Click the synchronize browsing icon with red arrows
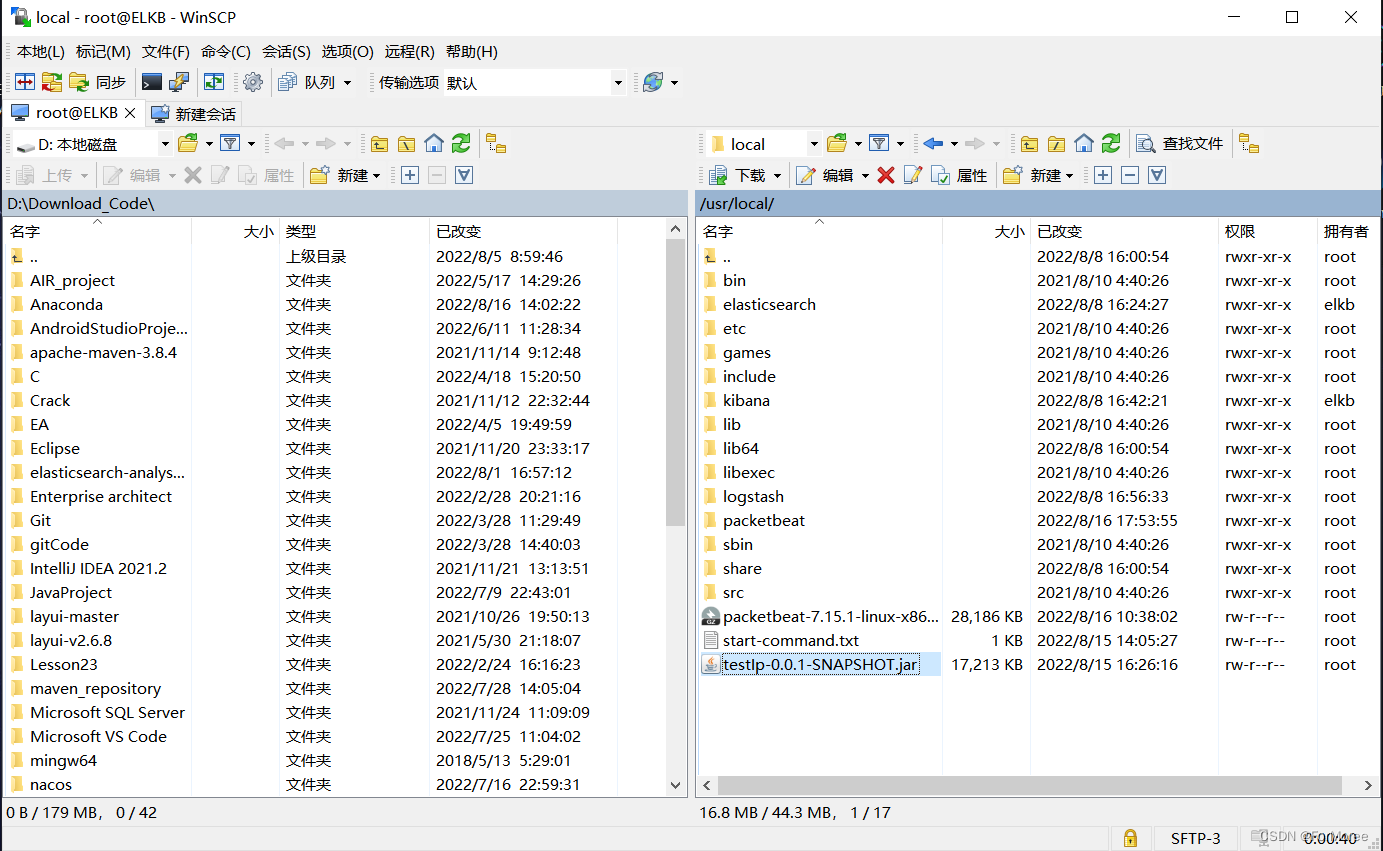Viewport: 1383px width, 851px height. click(x=52, y=82)
